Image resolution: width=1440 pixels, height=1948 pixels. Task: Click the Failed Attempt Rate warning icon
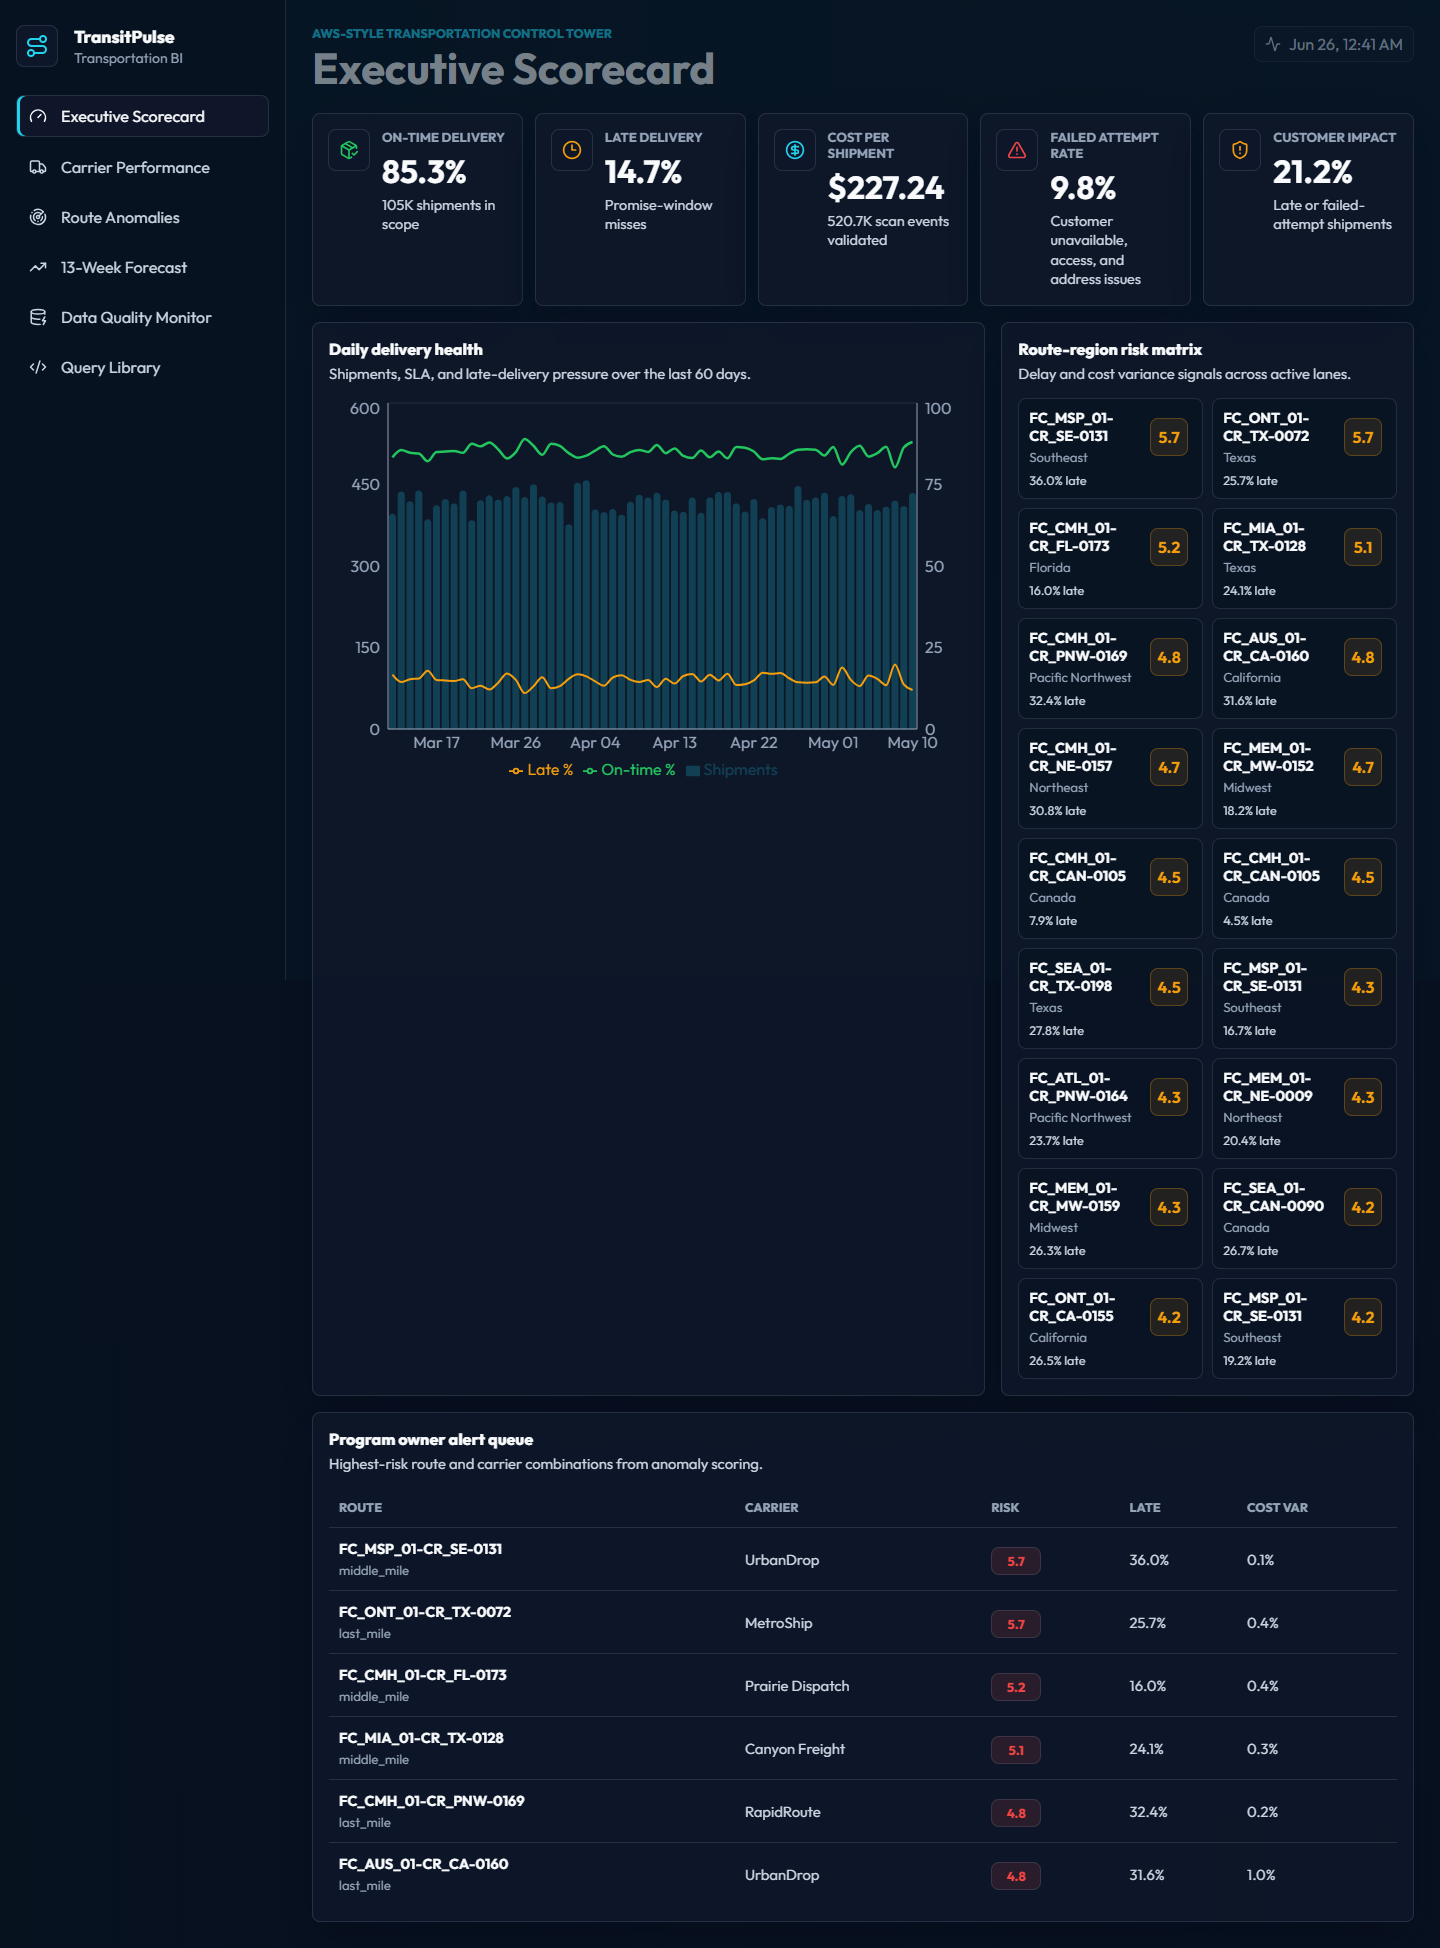(1017, 150)
